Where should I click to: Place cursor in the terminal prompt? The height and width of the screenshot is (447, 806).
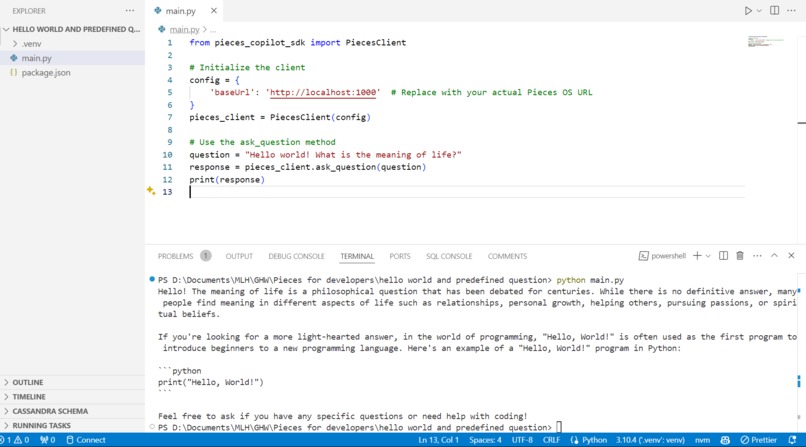[x=559, y=427]
